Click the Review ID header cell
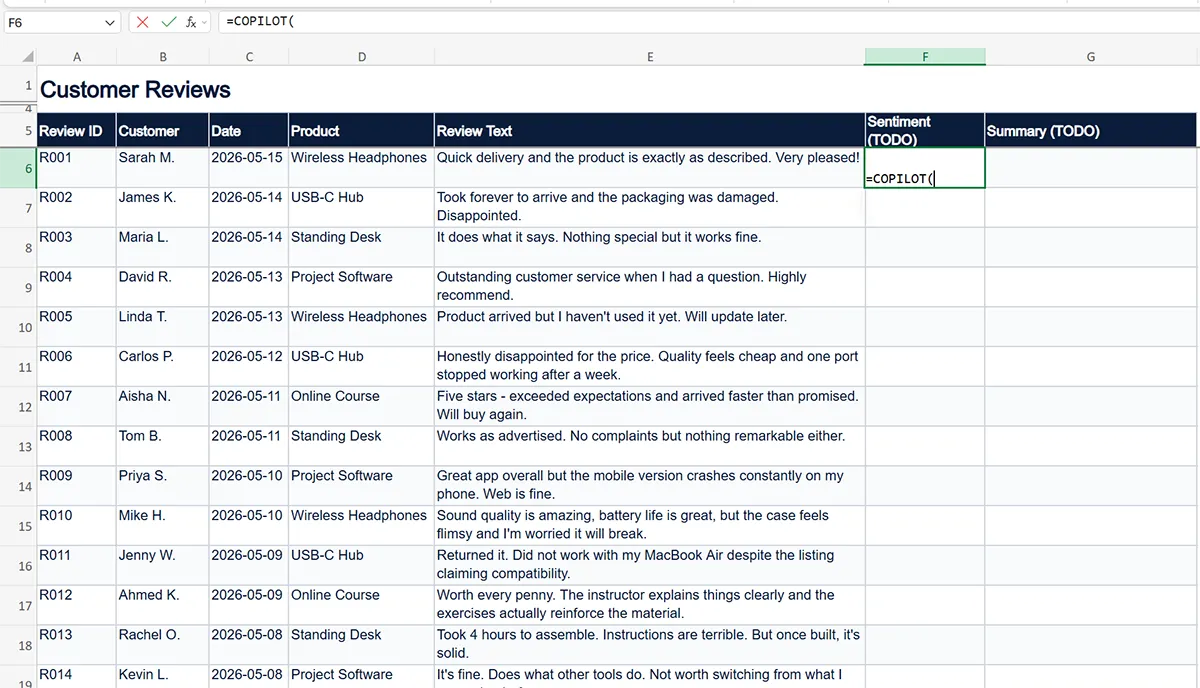 pos(77,130)
